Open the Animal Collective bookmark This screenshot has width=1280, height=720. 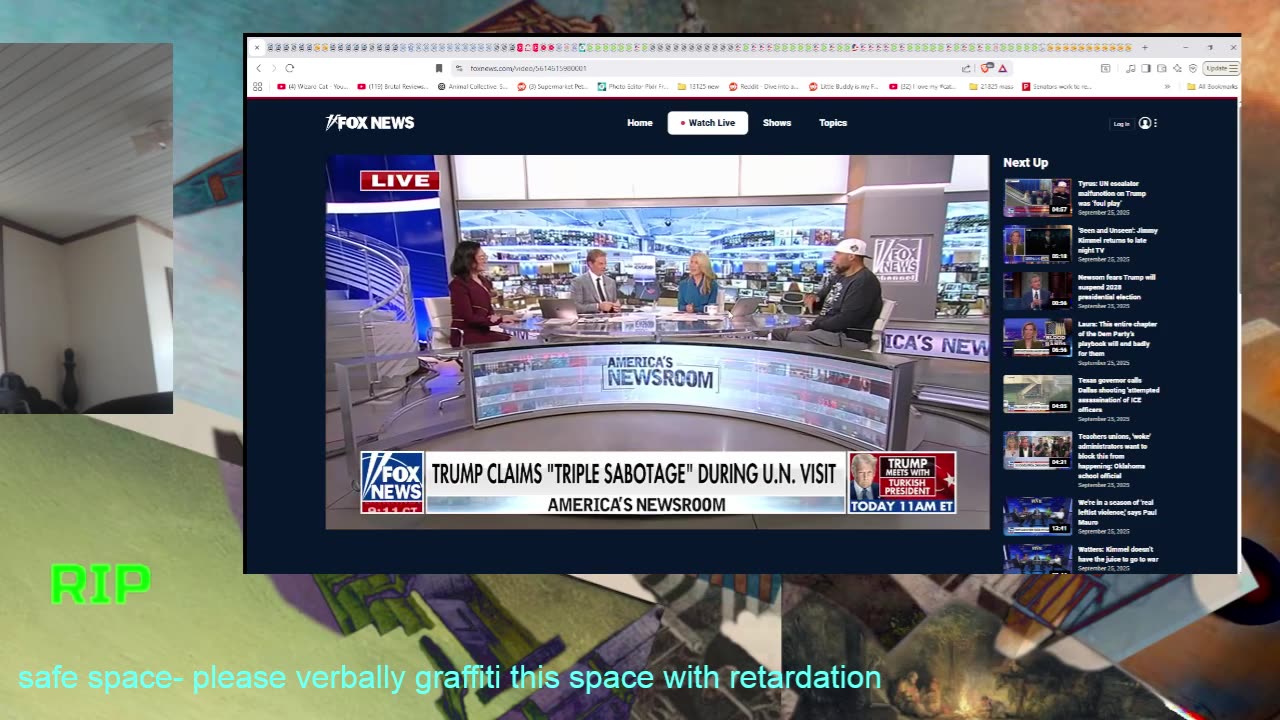click(473, 87)
